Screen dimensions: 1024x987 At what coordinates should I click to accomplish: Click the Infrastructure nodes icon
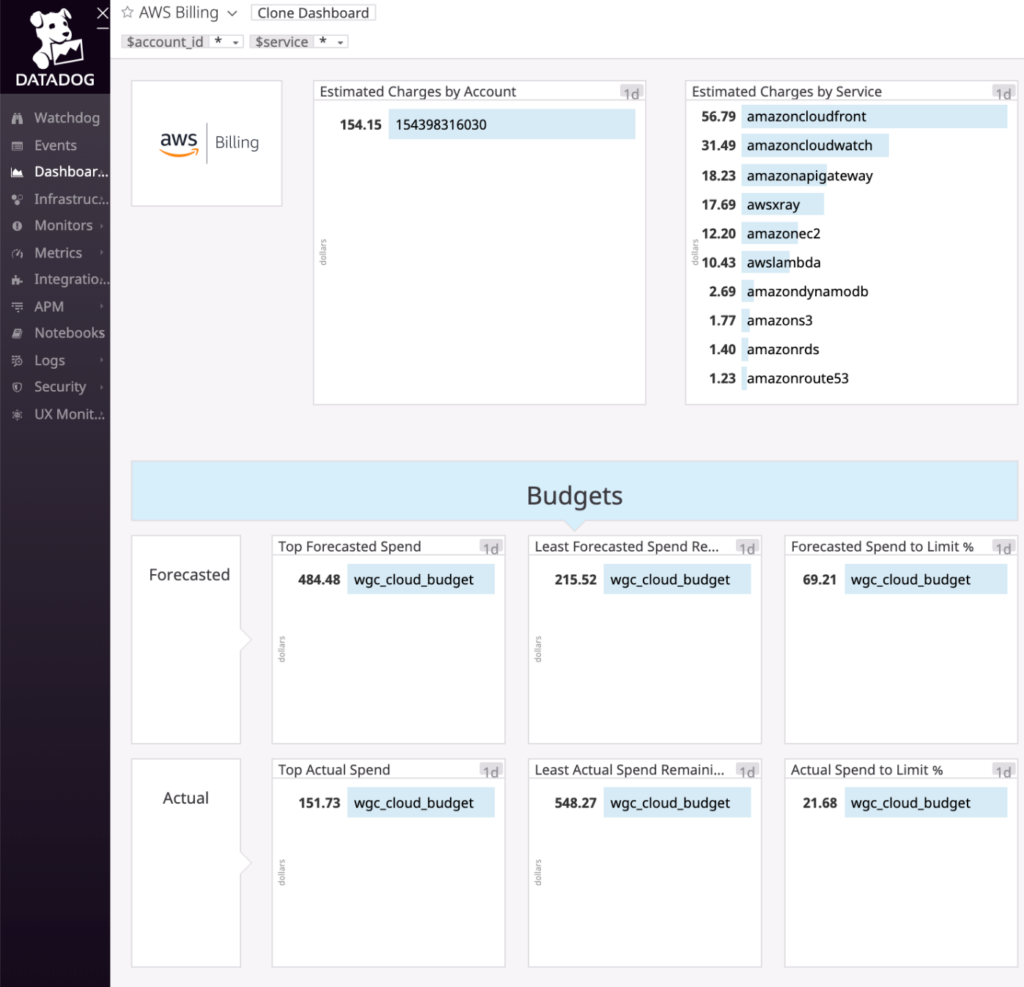coord(17,199)
